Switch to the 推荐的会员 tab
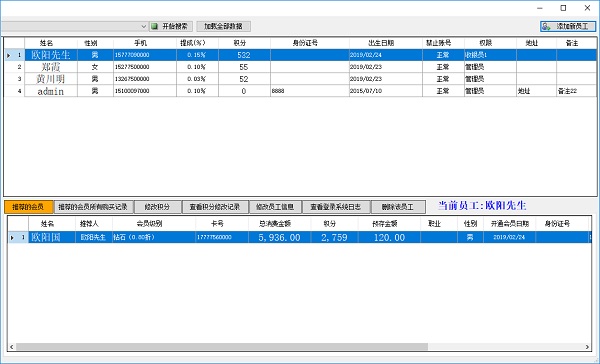 (28, 207)
